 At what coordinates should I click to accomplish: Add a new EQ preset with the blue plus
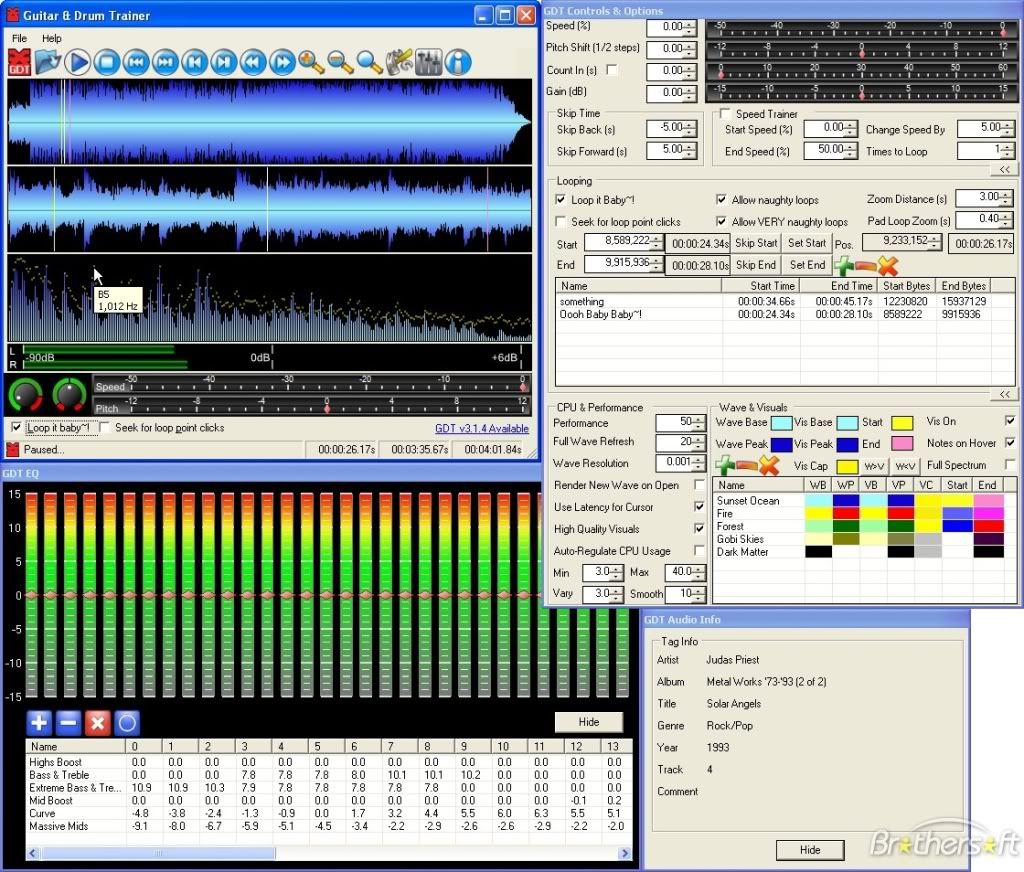click(x=39, y=722)
